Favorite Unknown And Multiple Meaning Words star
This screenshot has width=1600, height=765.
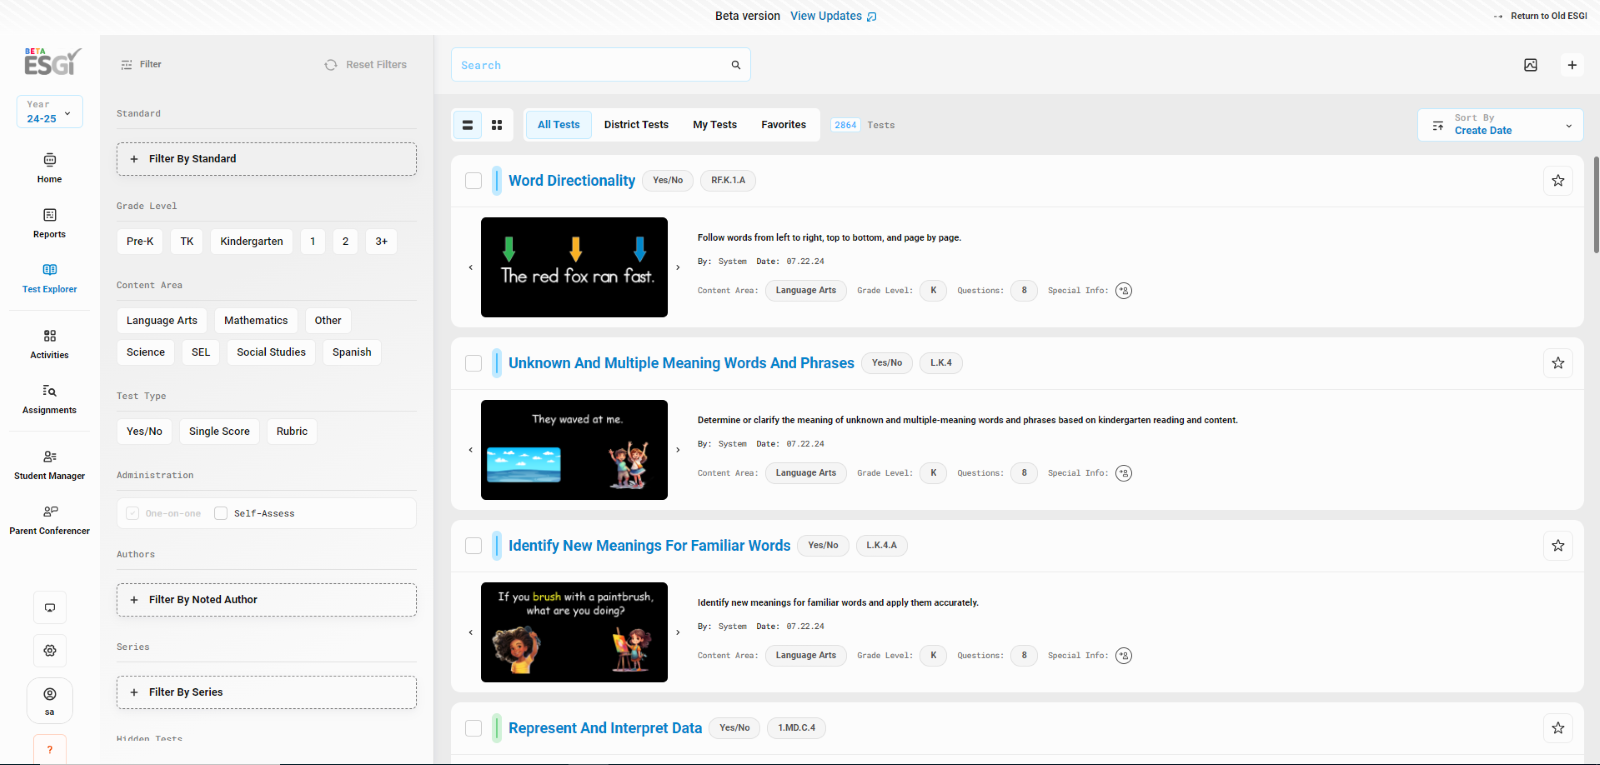tap(1558, 363)
